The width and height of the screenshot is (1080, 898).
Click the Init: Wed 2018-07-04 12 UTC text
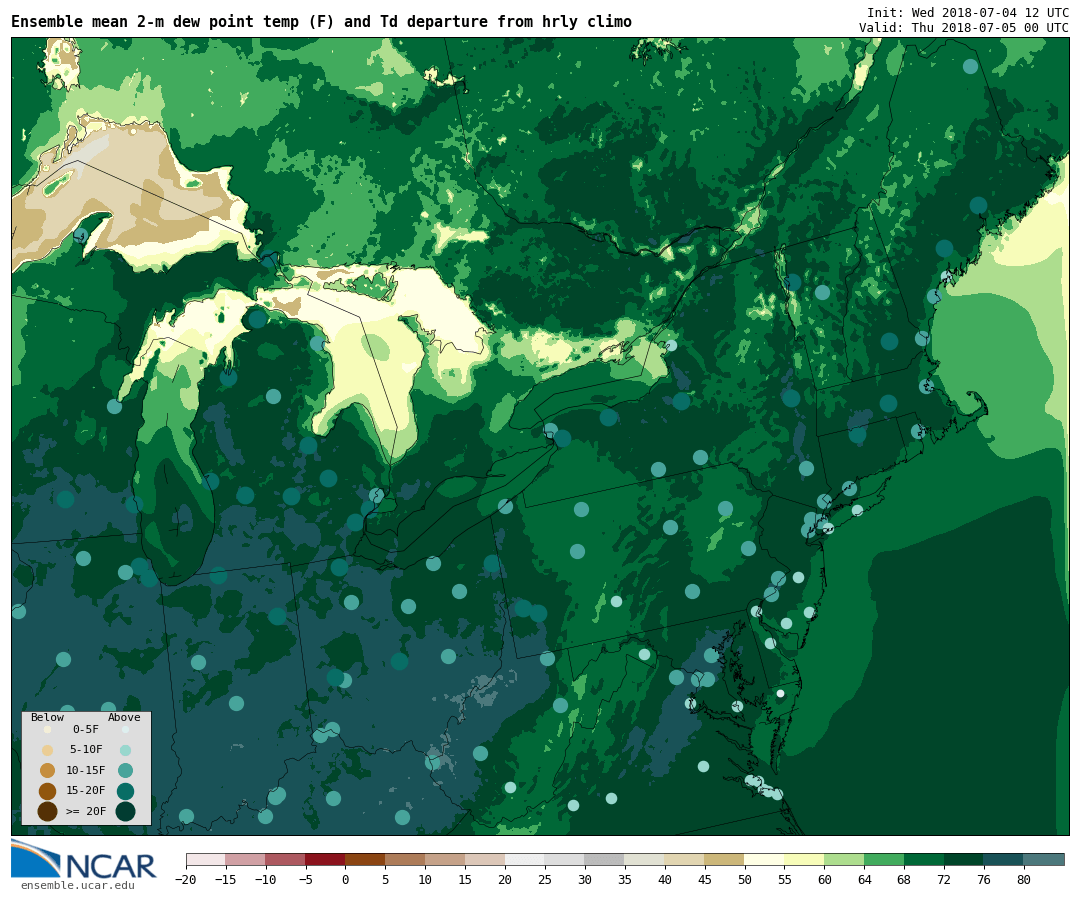[967, 12]
